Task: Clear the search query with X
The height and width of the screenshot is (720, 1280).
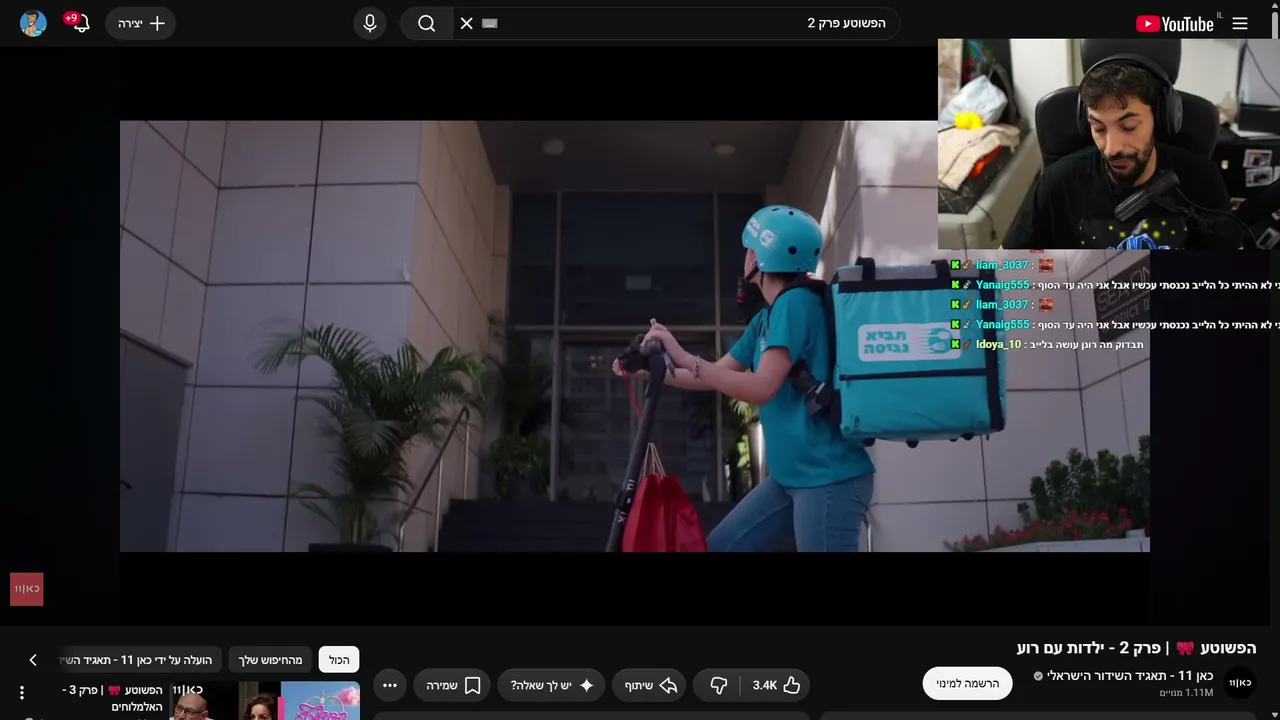Action: 466,23
